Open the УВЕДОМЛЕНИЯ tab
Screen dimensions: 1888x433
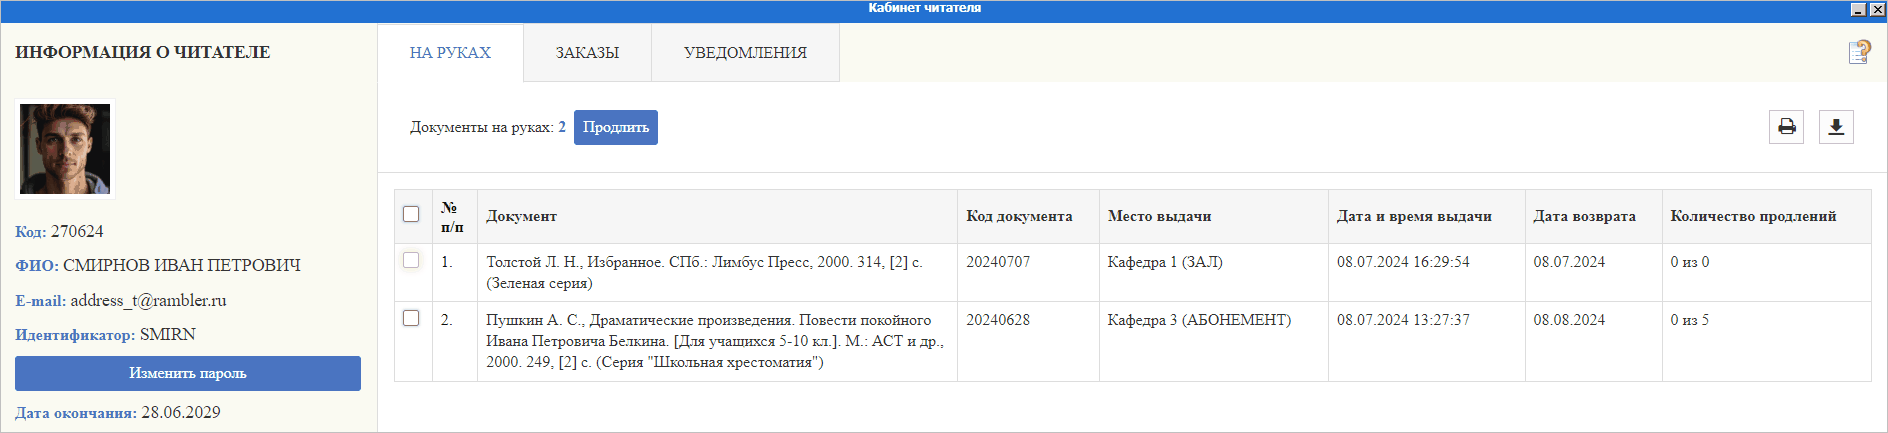pos(745,52)
